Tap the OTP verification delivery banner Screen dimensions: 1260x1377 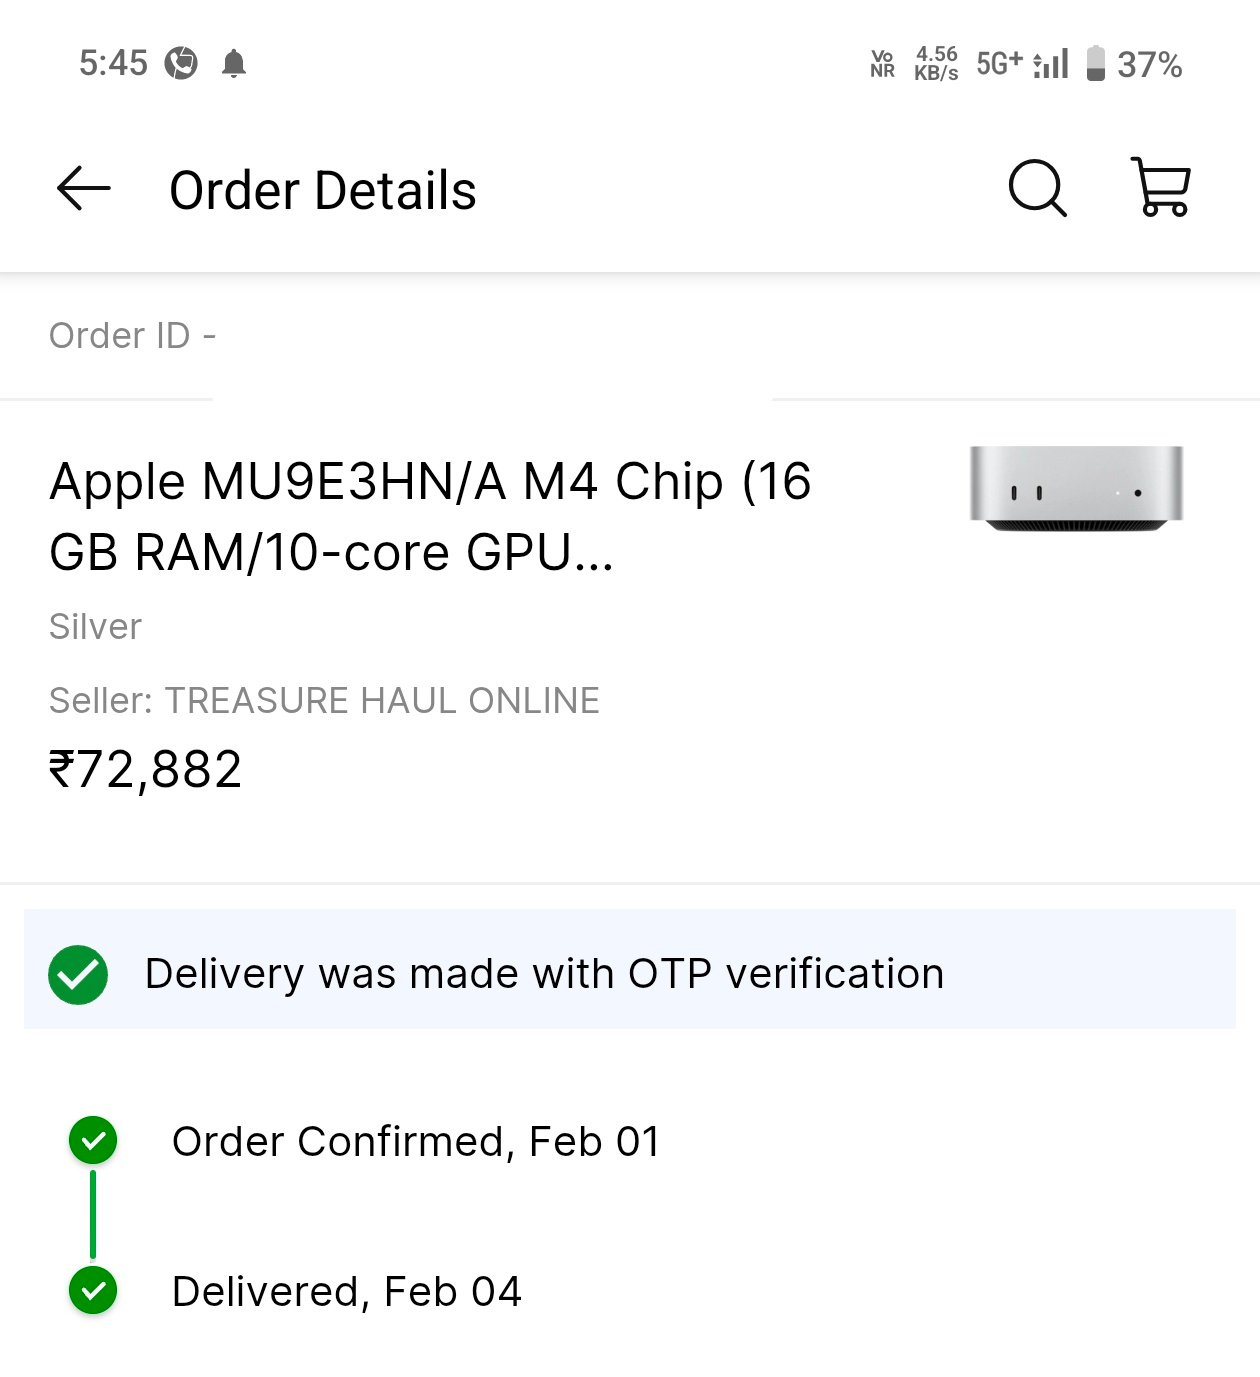[630, 969]
